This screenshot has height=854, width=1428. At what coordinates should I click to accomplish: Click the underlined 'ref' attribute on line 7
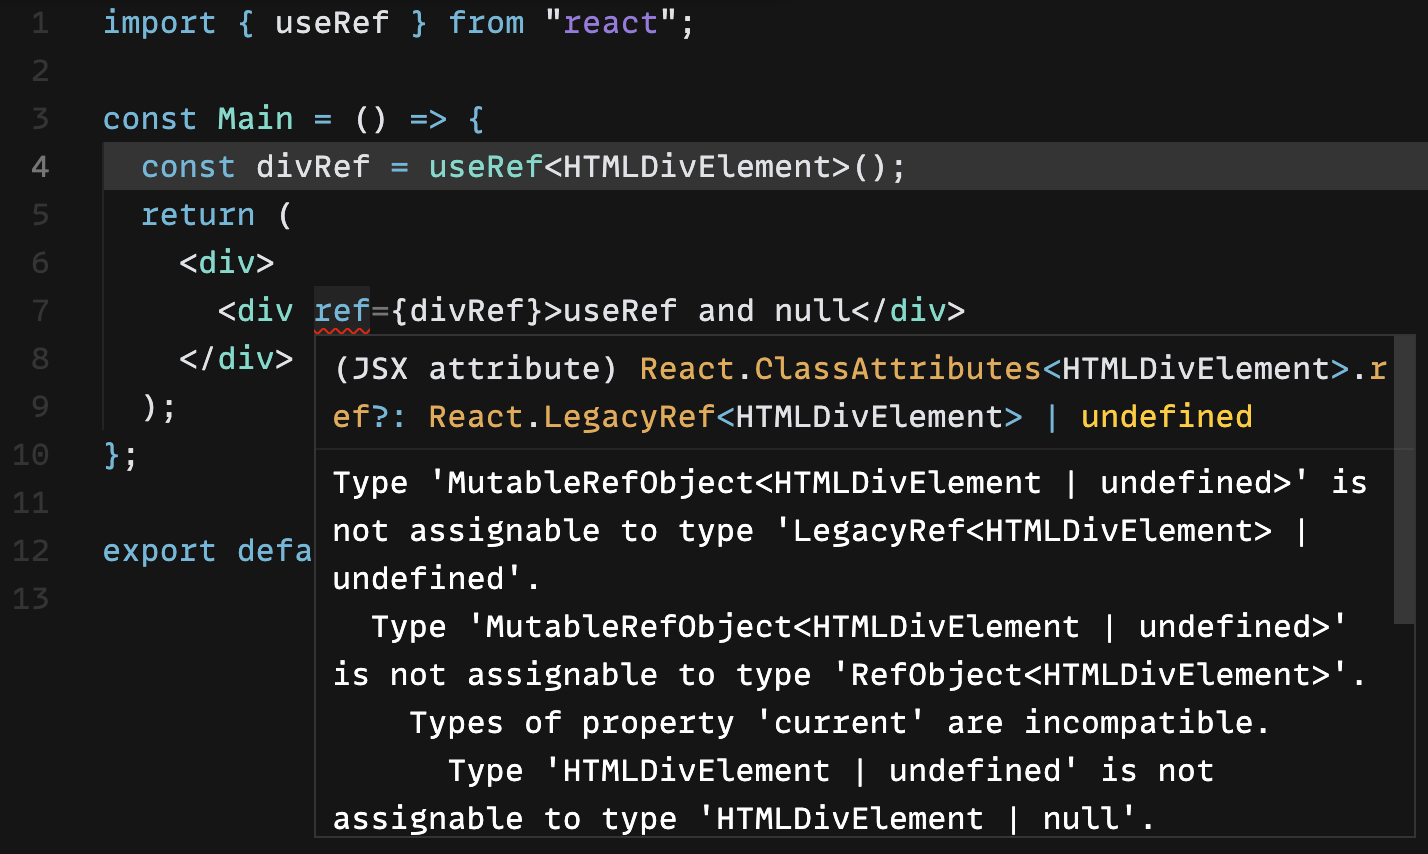342,311
